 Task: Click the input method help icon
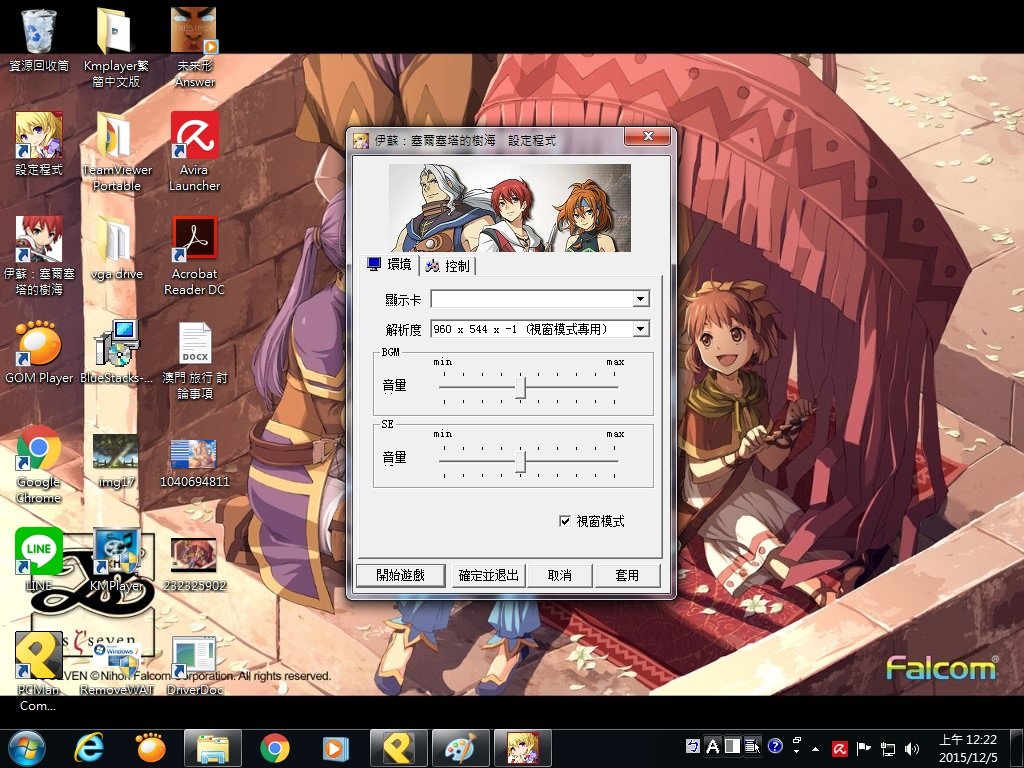pyautogui.click(x=775, y=746)
